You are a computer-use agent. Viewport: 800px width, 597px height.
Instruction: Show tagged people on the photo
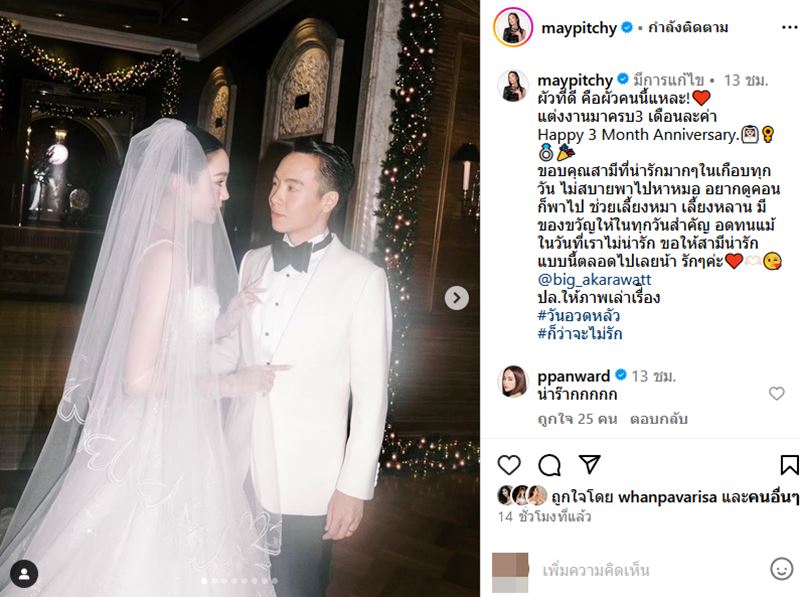pyautogui.click(x=24, y=574)
